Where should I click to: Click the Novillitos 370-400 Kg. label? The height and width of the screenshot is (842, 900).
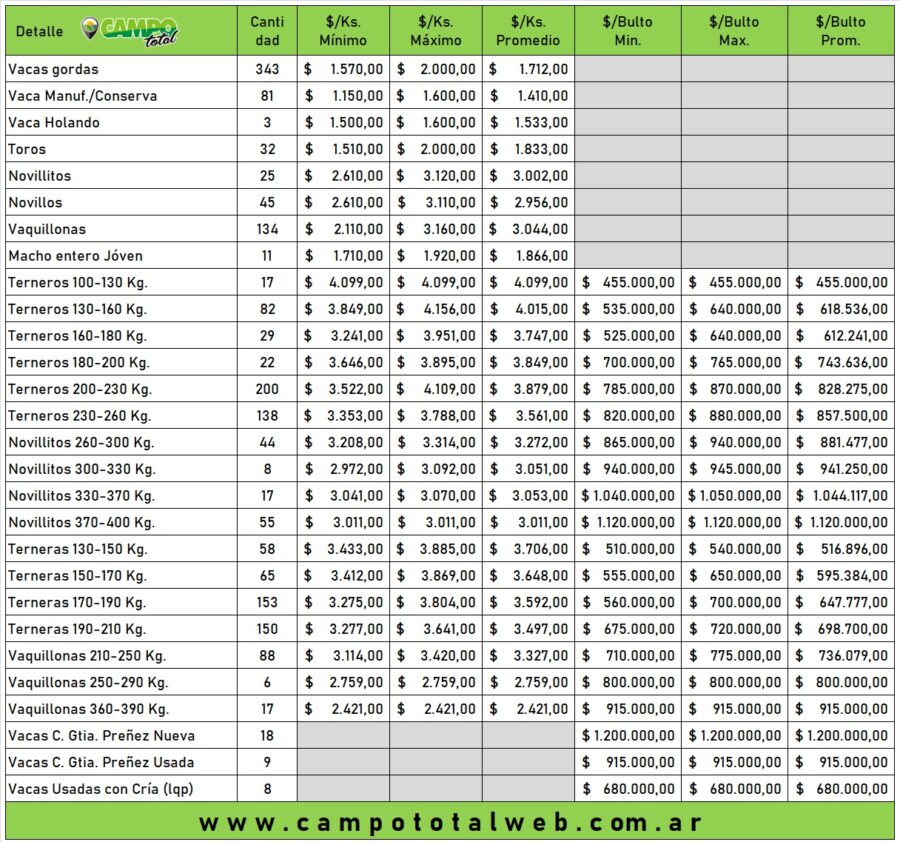(x=81, y=522)
